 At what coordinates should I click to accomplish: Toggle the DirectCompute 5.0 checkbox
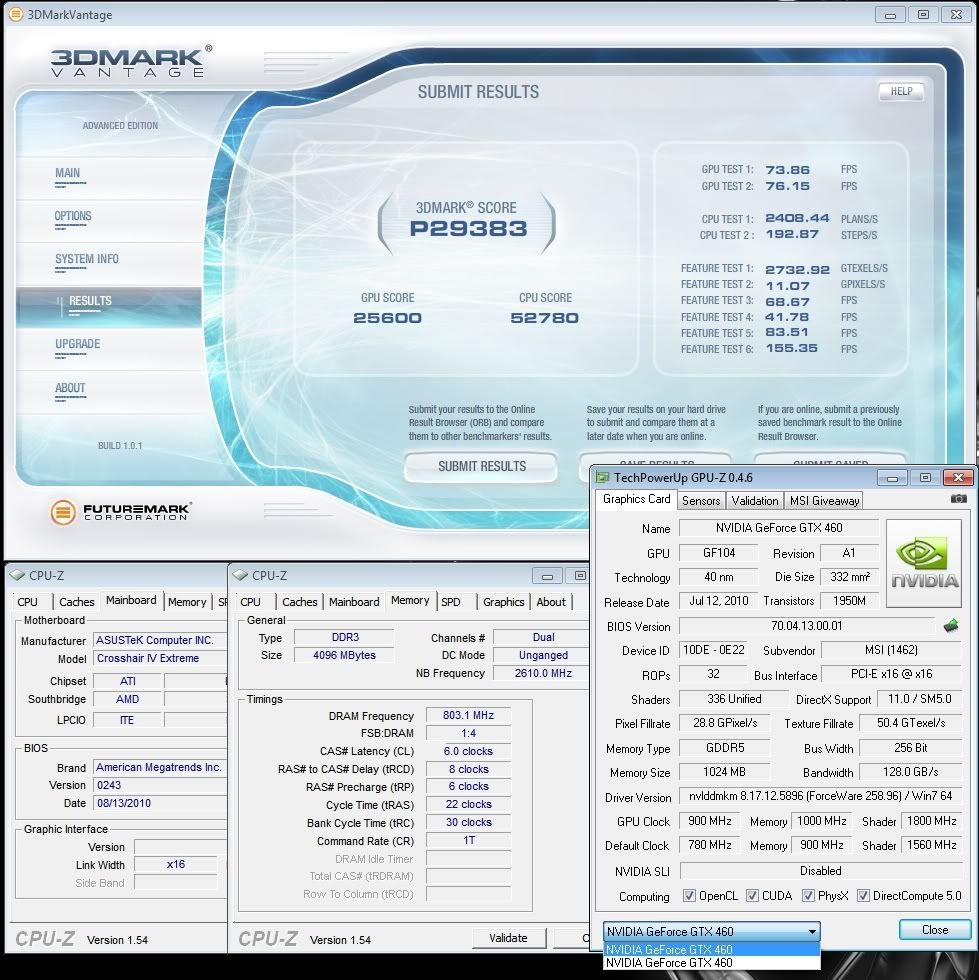[x=863, y=896]
